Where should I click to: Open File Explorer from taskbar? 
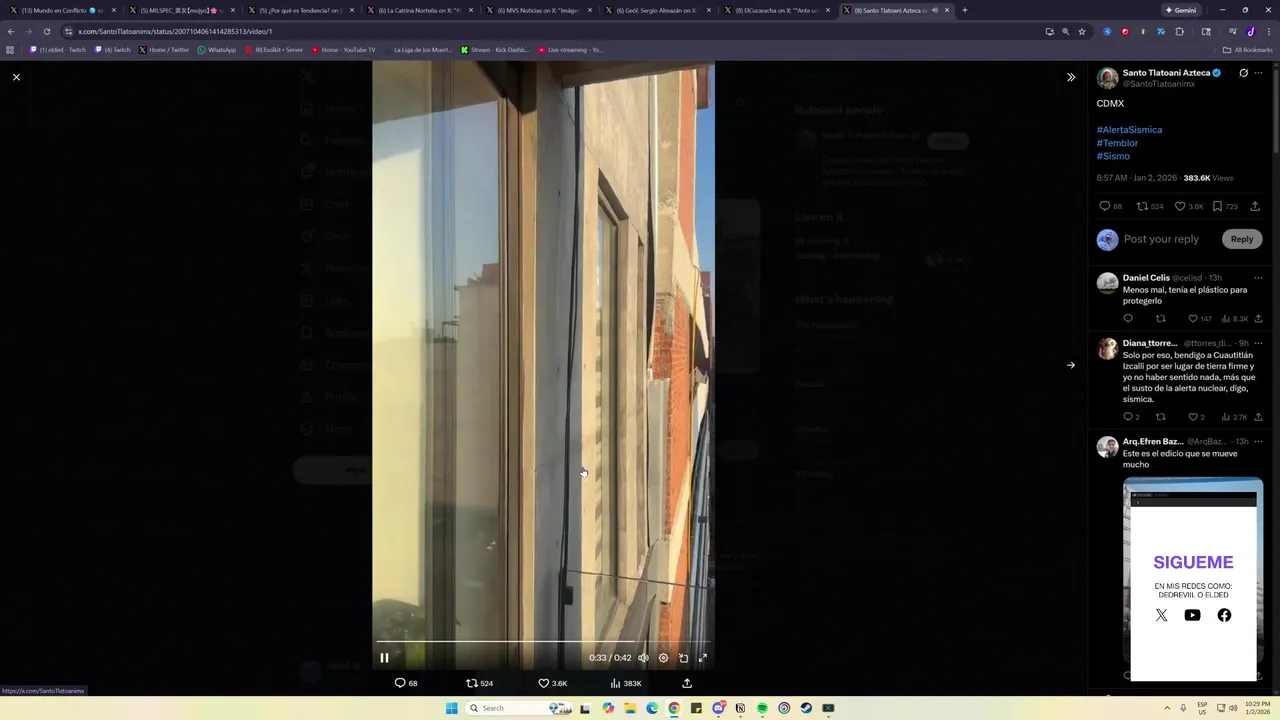[630, 708]
